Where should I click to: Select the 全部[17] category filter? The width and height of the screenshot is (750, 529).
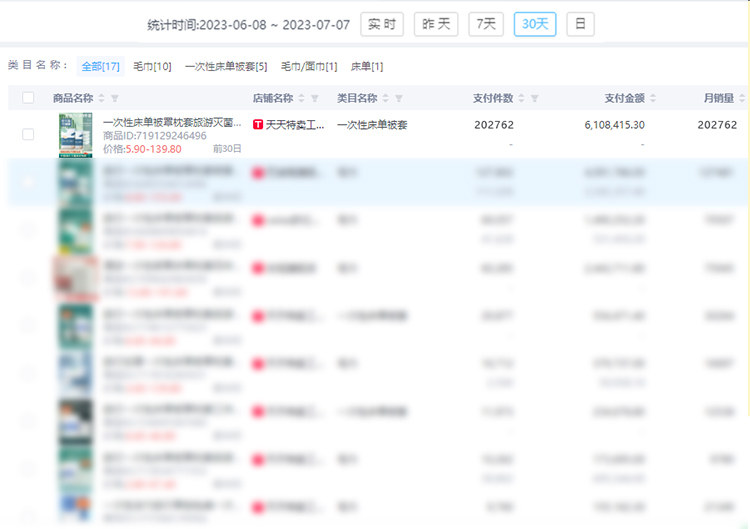(x=100, y=66)
